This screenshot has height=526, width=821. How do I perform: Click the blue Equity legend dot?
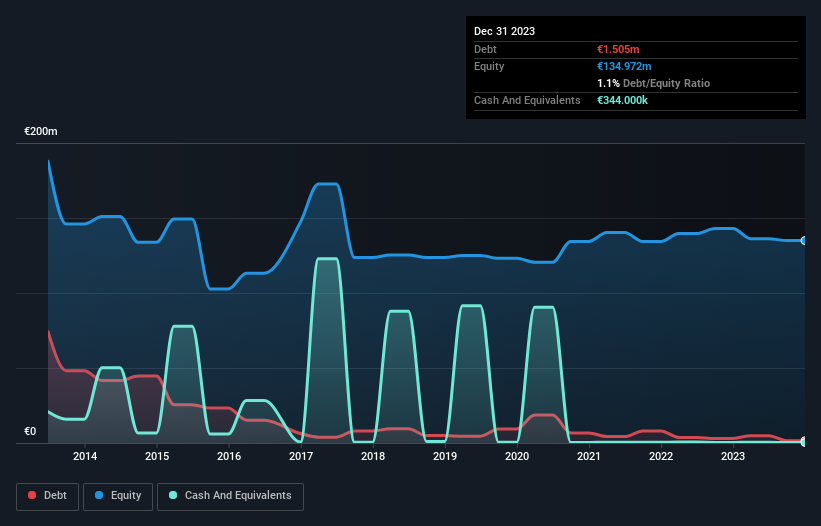99,495
